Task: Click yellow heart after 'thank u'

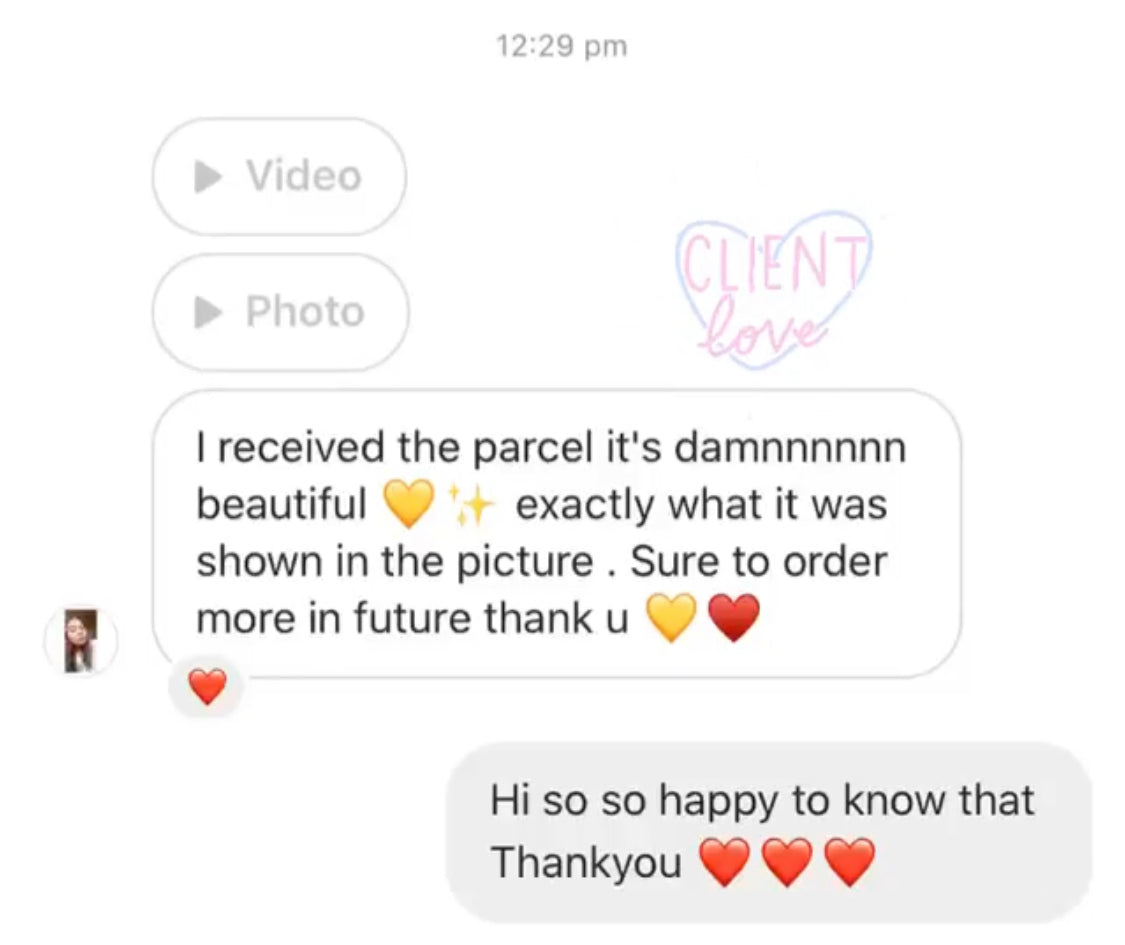Action: coord(672,617)
